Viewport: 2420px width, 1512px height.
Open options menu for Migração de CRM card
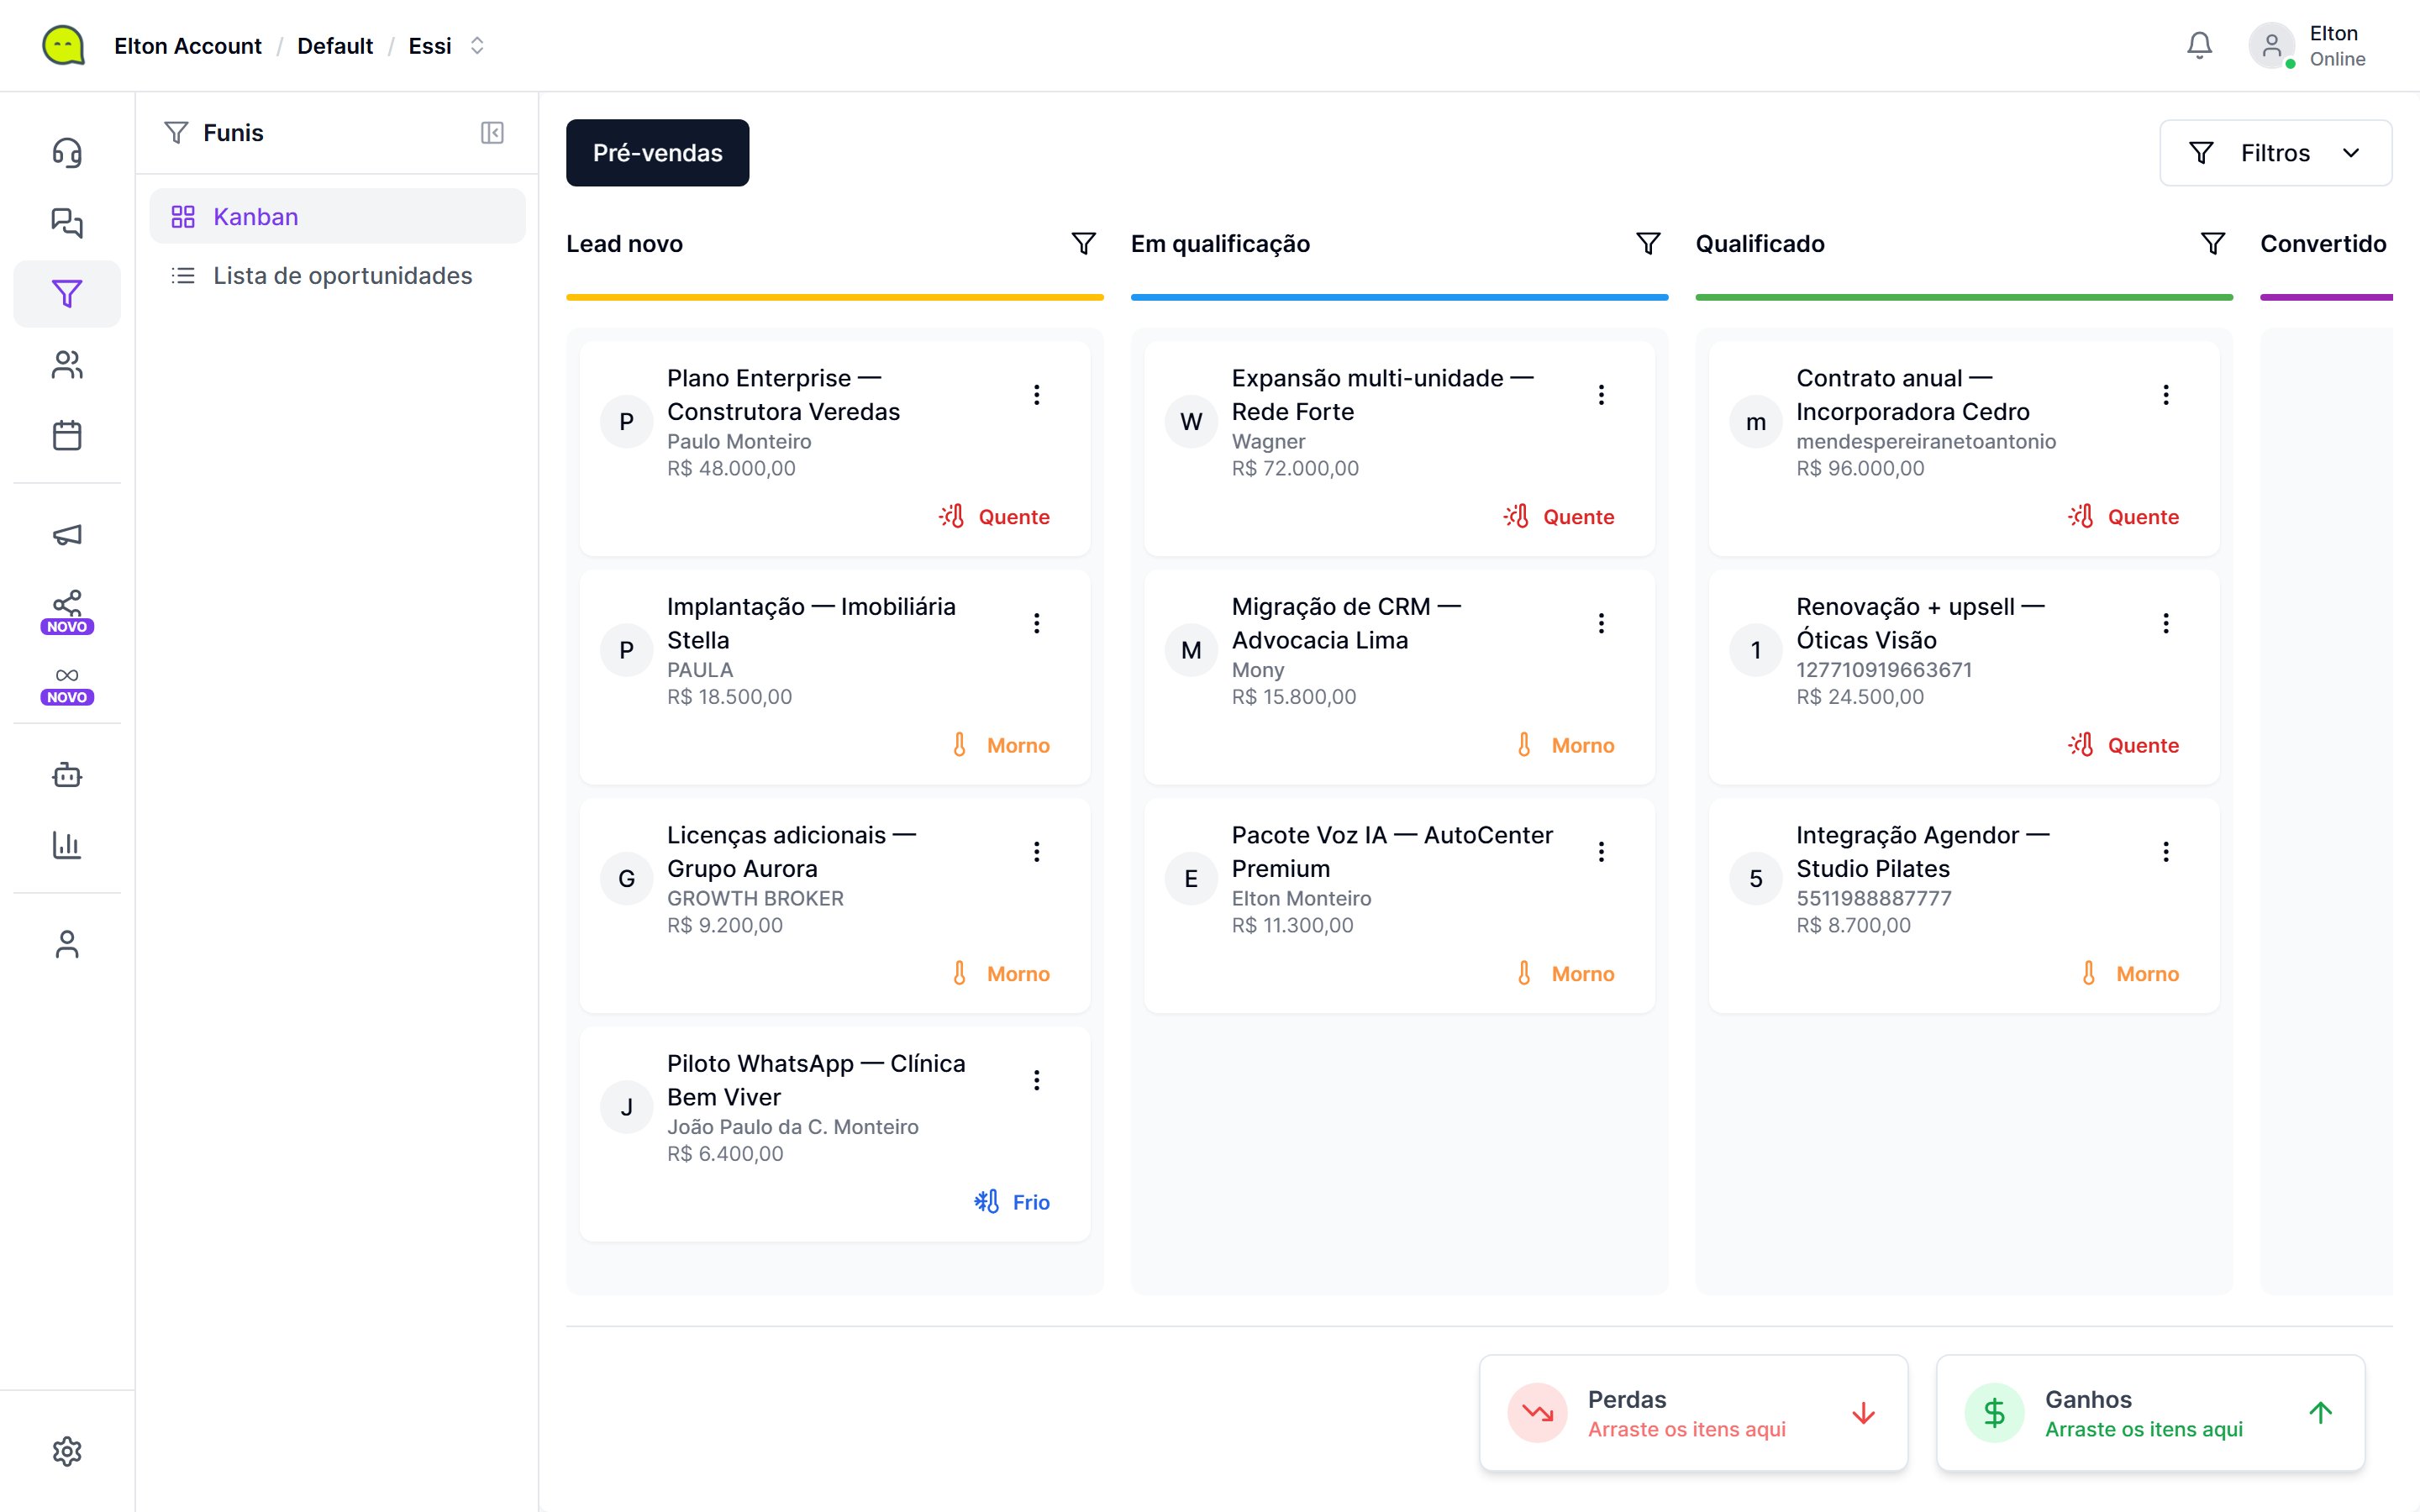click(x=1601, y=623)
